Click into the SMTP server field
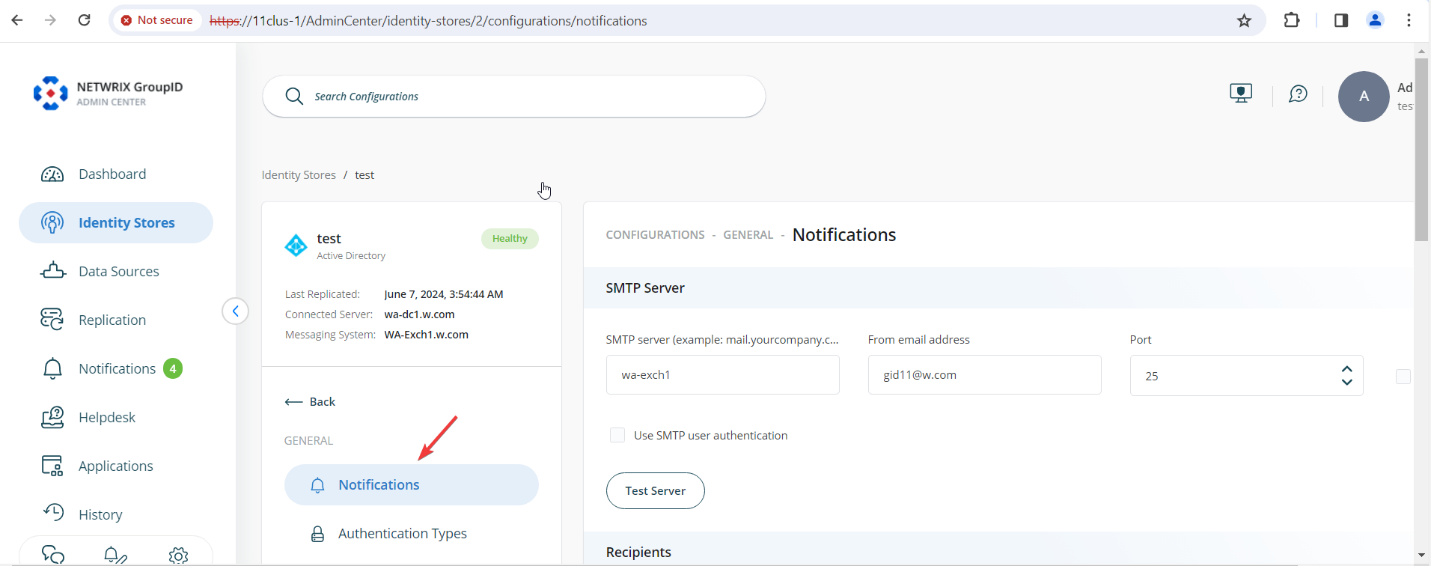 click(723, 375)
